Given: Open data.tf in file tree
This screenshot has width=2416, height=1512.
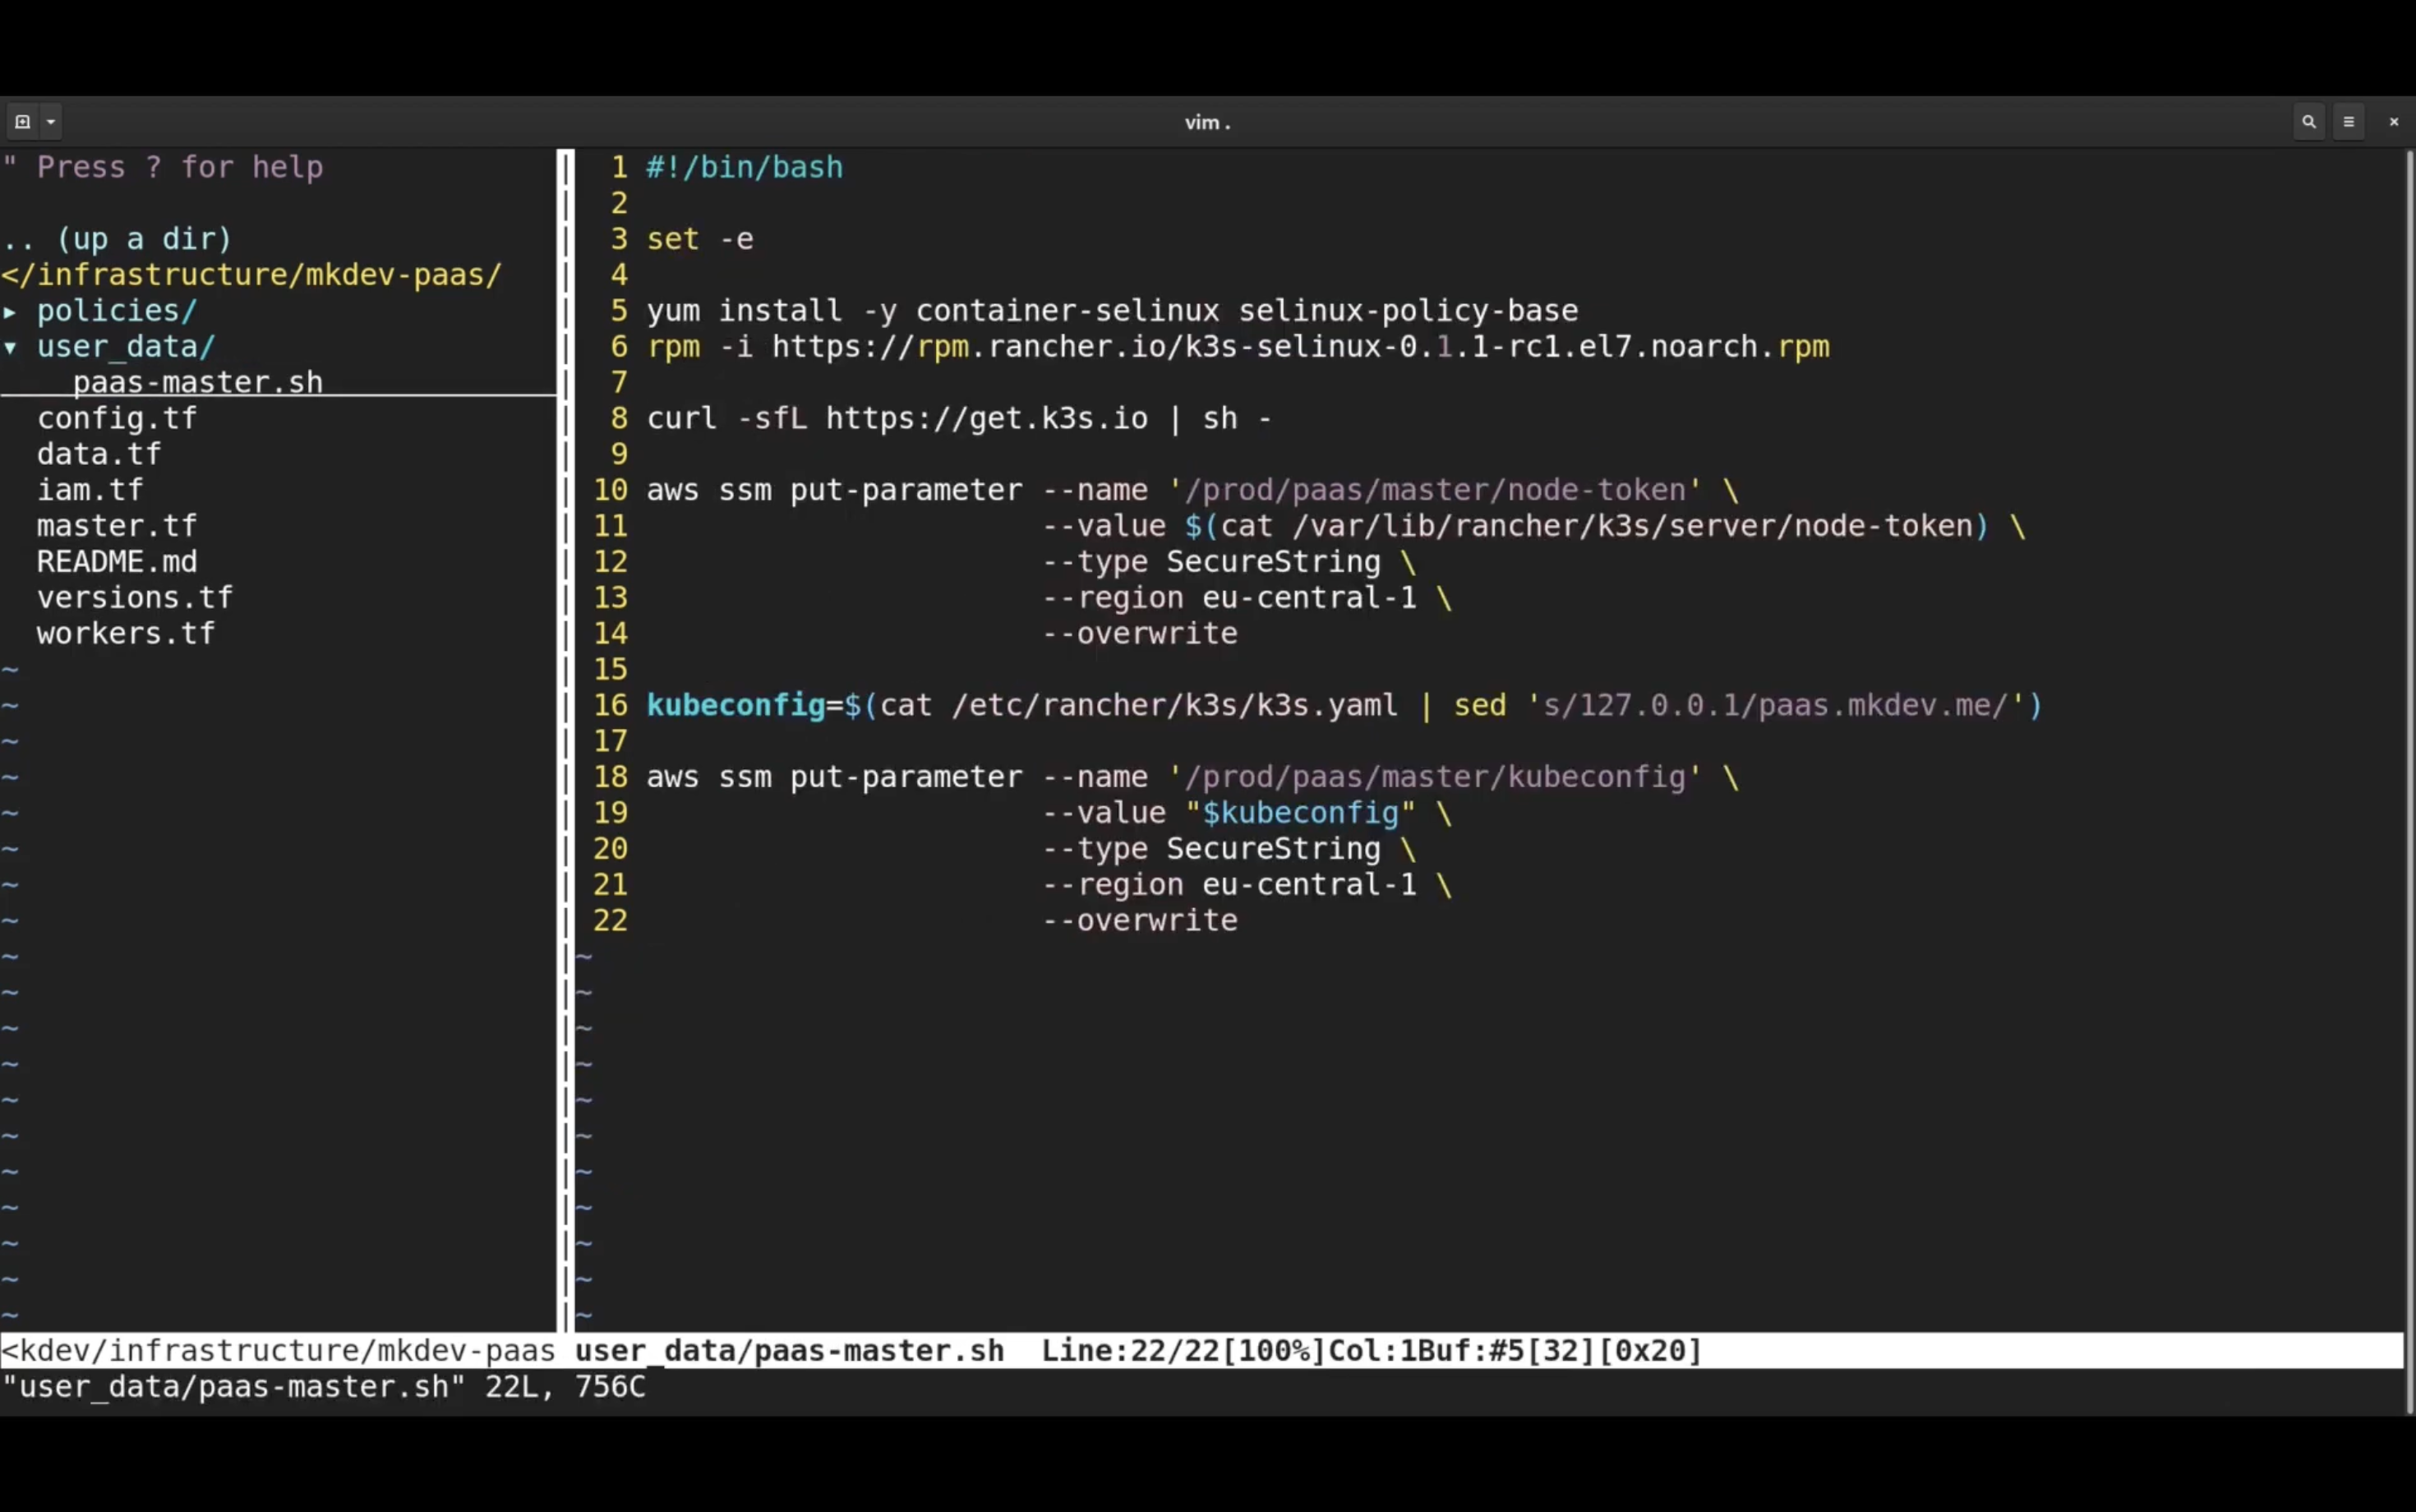Looking at the screenshot, I should click(x=99, y=455).
